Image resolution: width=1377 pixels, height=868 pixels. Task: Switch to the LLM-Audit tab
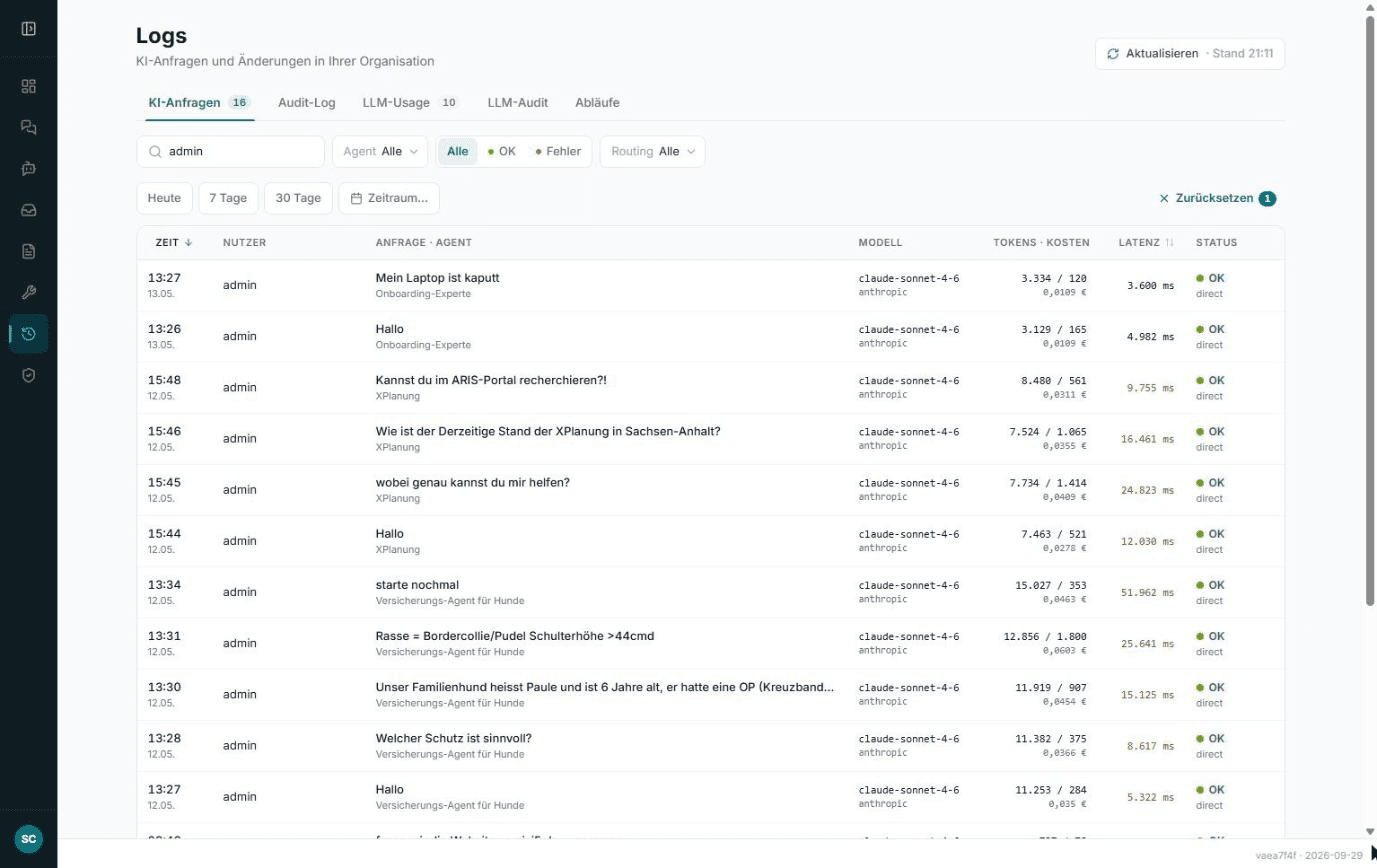coord(517,103)
